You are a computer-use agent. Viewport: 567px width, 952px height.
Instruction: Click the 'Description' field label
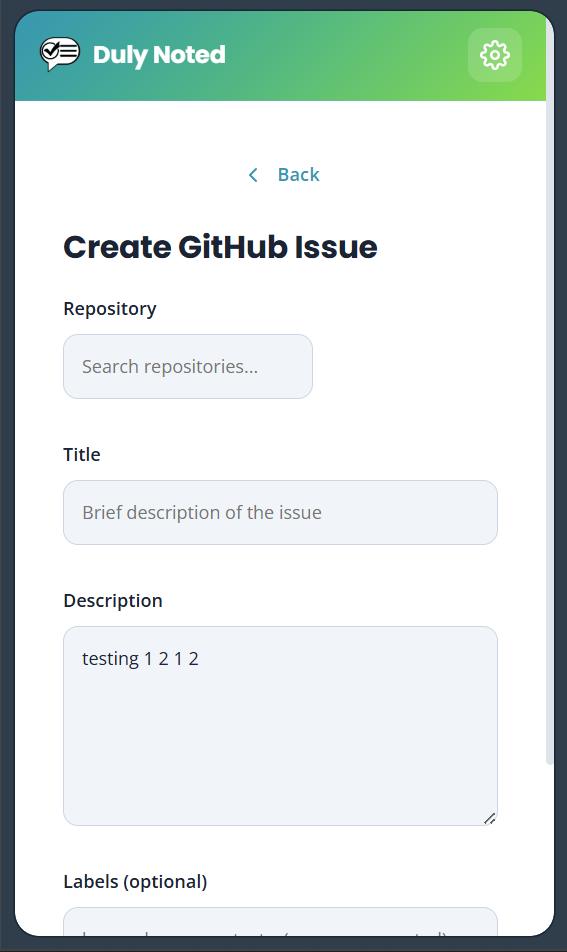113,600
